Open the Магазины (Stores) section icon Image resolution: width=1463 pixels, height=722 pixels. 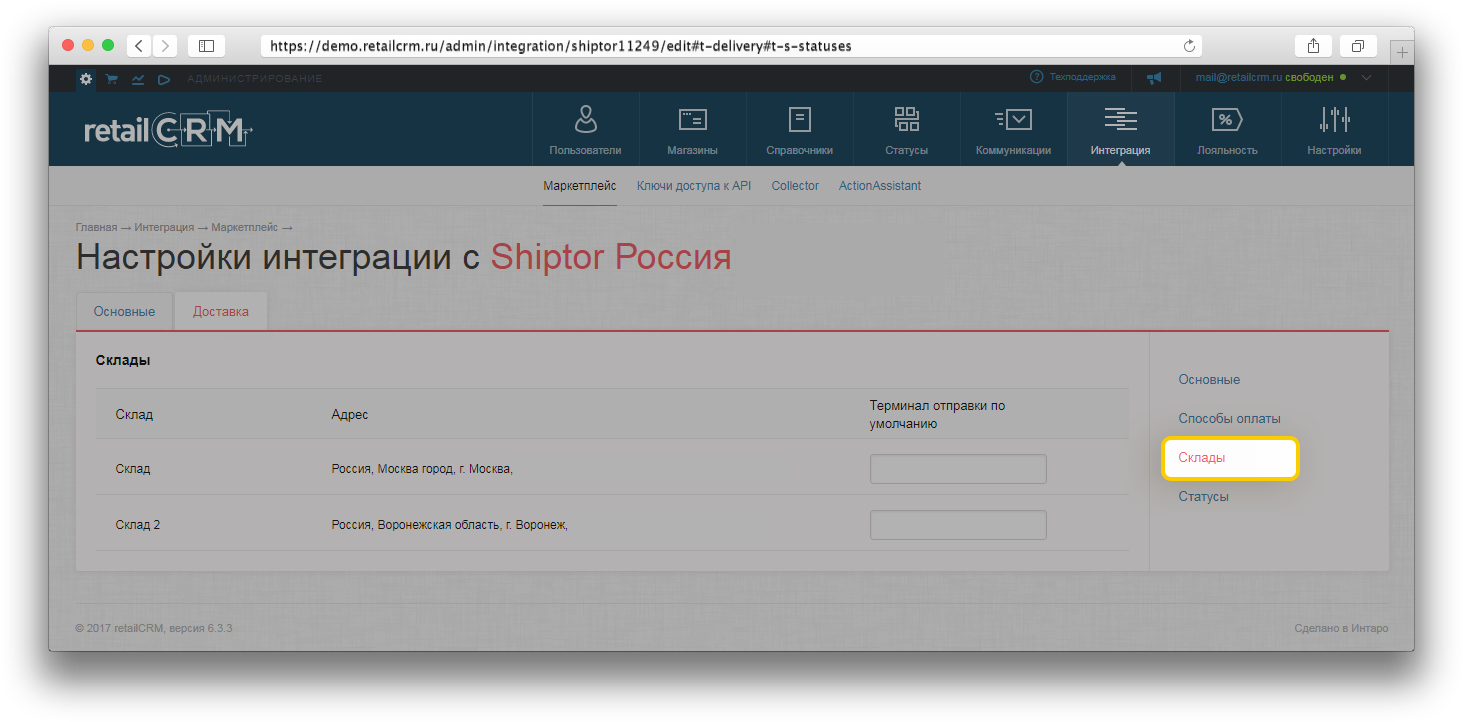tap(692, 121)
